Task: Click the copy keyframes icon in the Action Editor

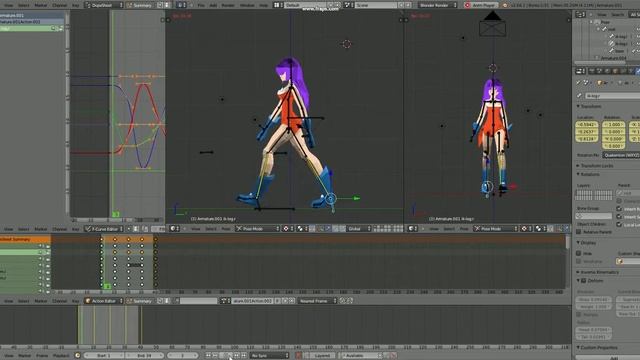Action: tap(342, 301)
